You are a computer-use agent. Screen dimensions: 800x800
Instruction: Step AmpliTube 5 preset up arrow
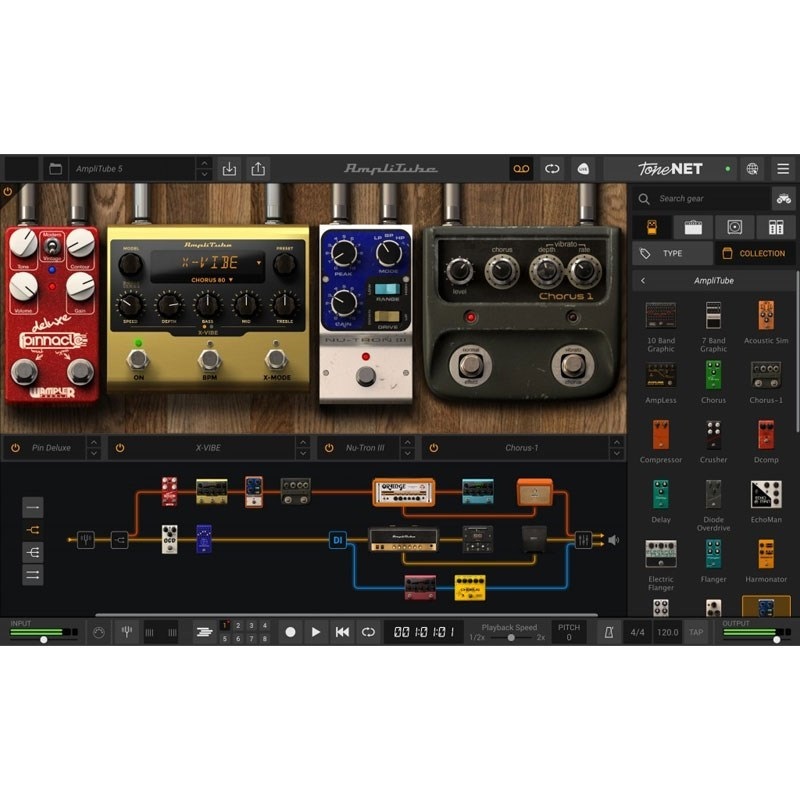(204, 163)
